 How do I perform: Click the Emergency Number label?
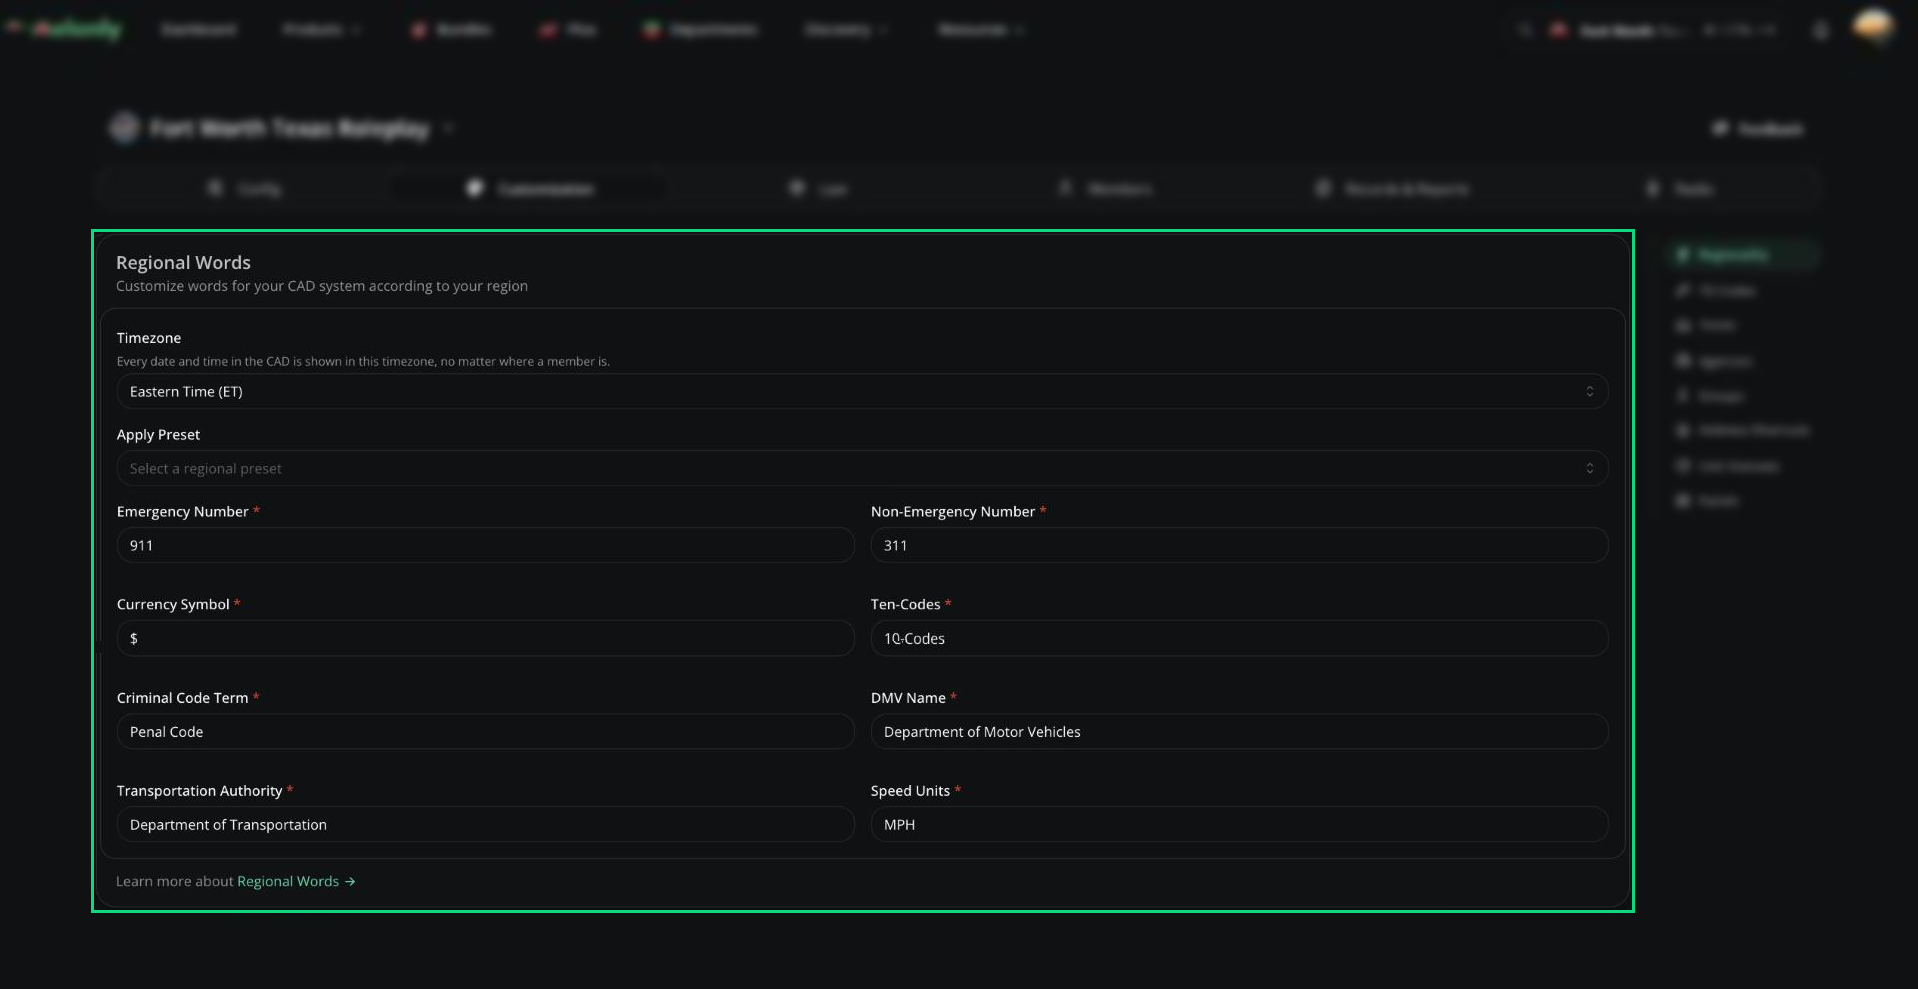(x=182, y=511)
